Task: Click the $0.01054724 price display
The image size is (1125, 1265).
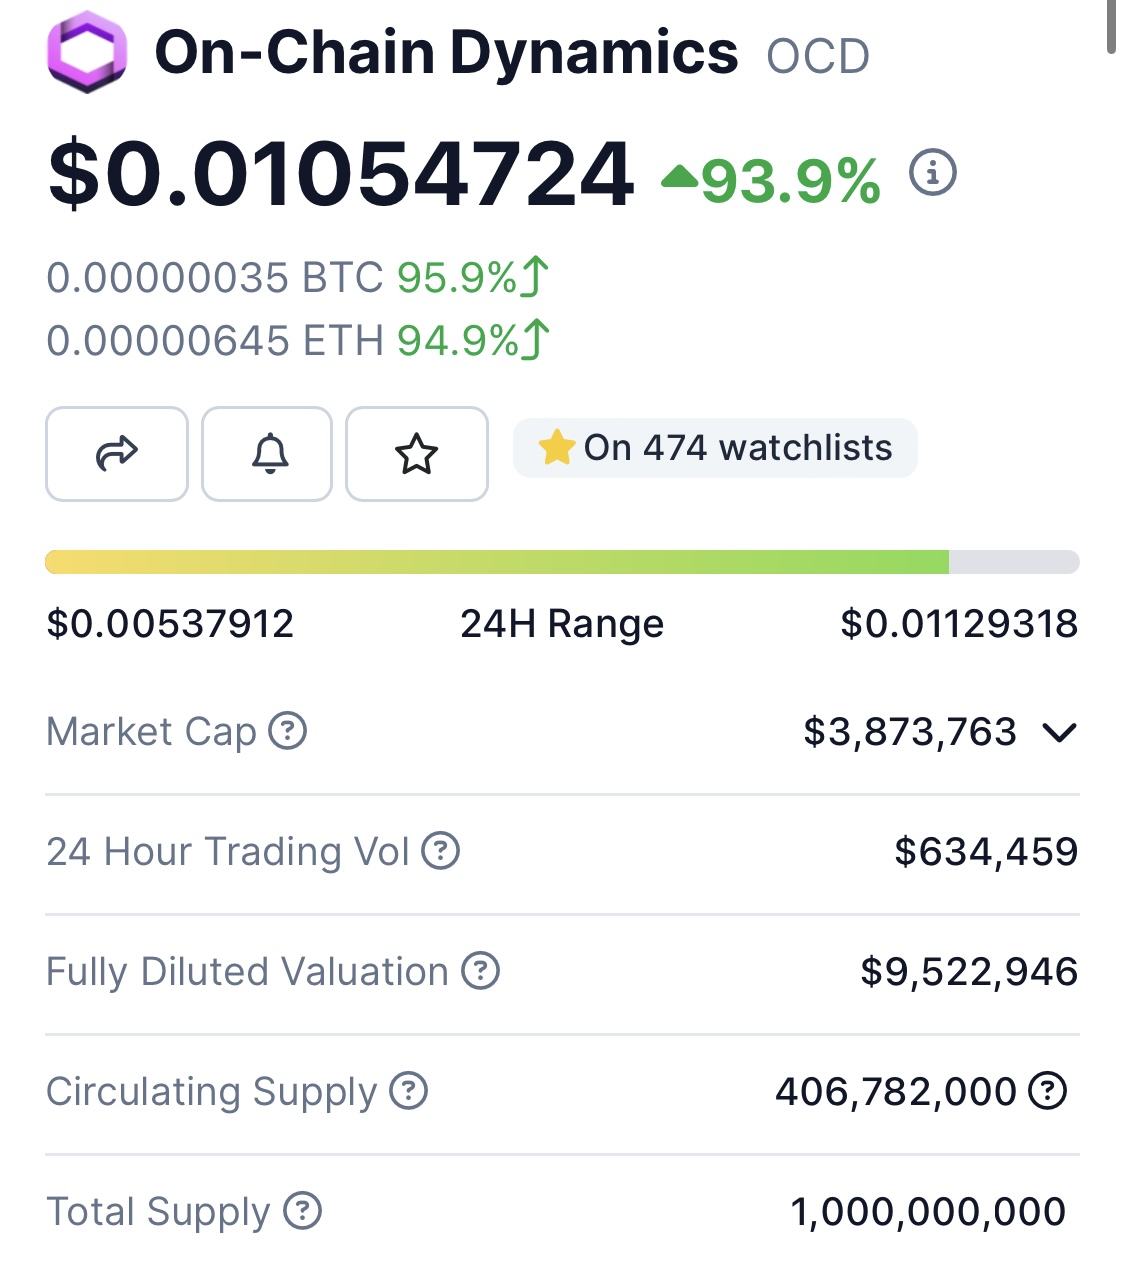Action: click(341, 174)
